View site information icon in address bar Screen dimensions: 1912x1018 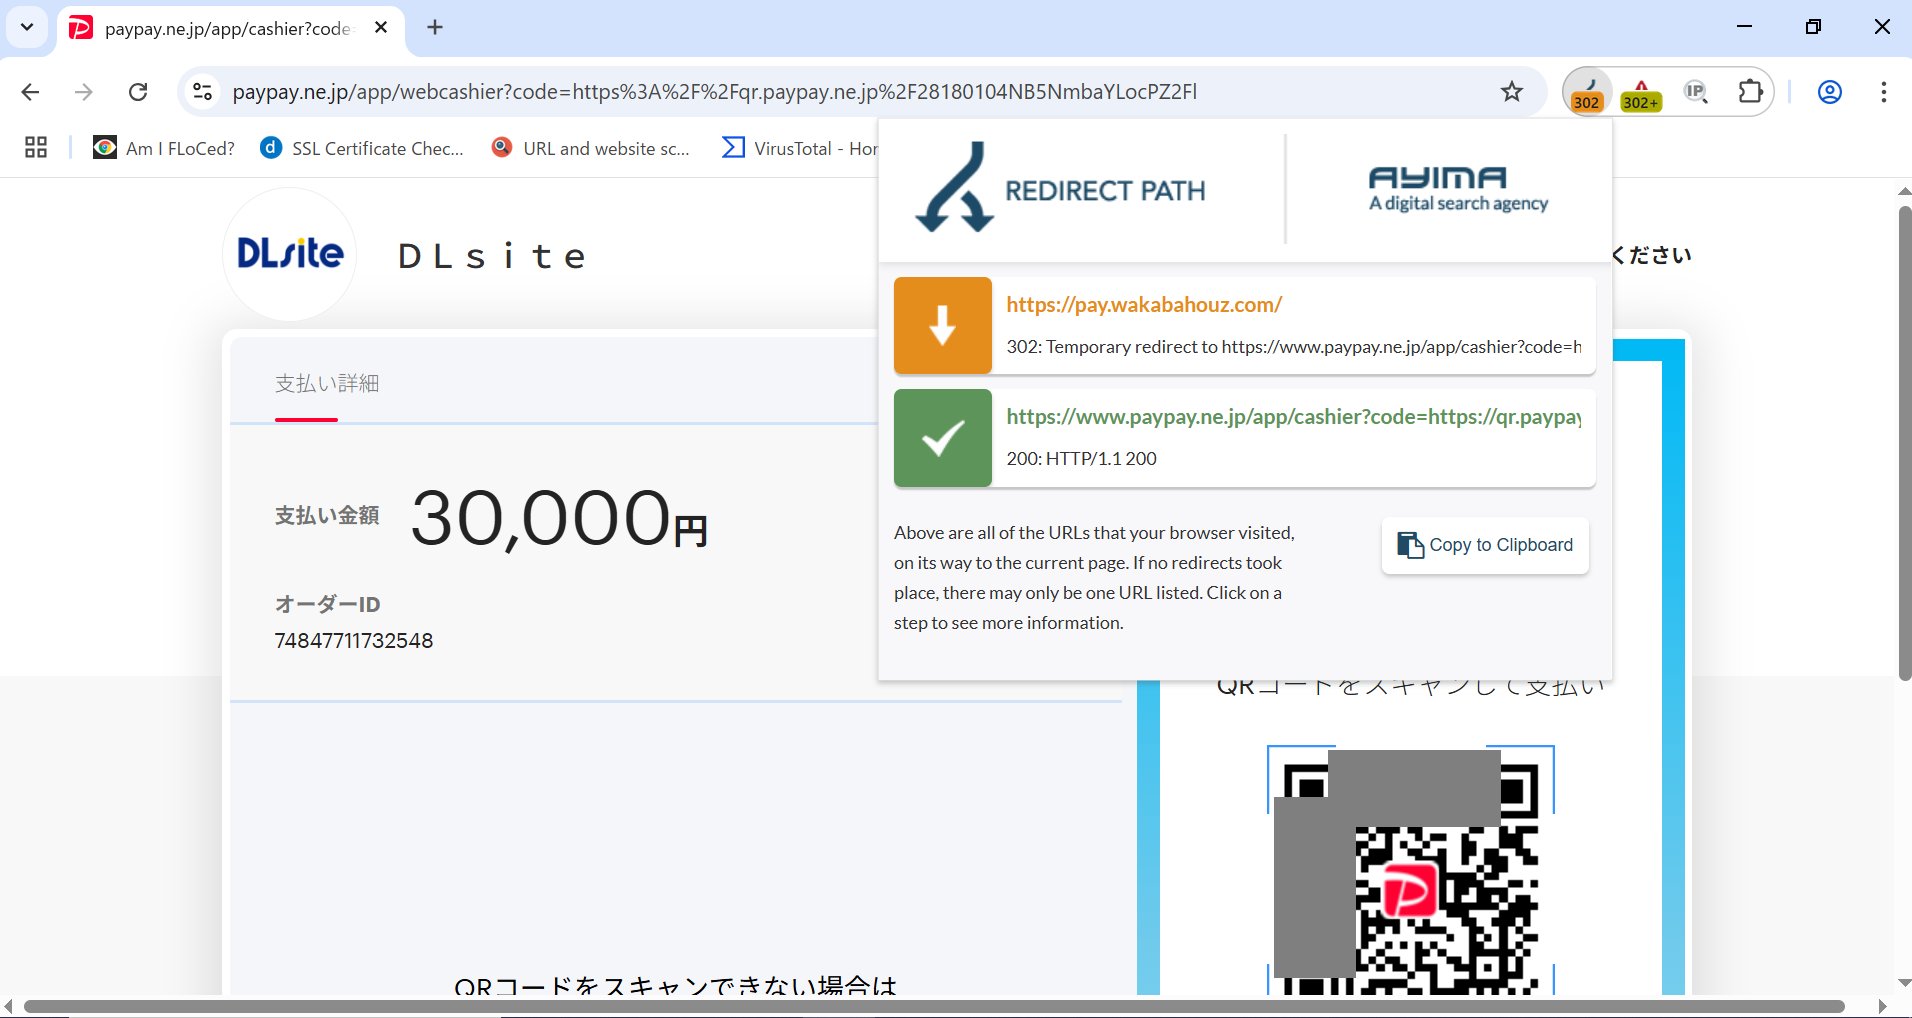click(x=202, y=92)
